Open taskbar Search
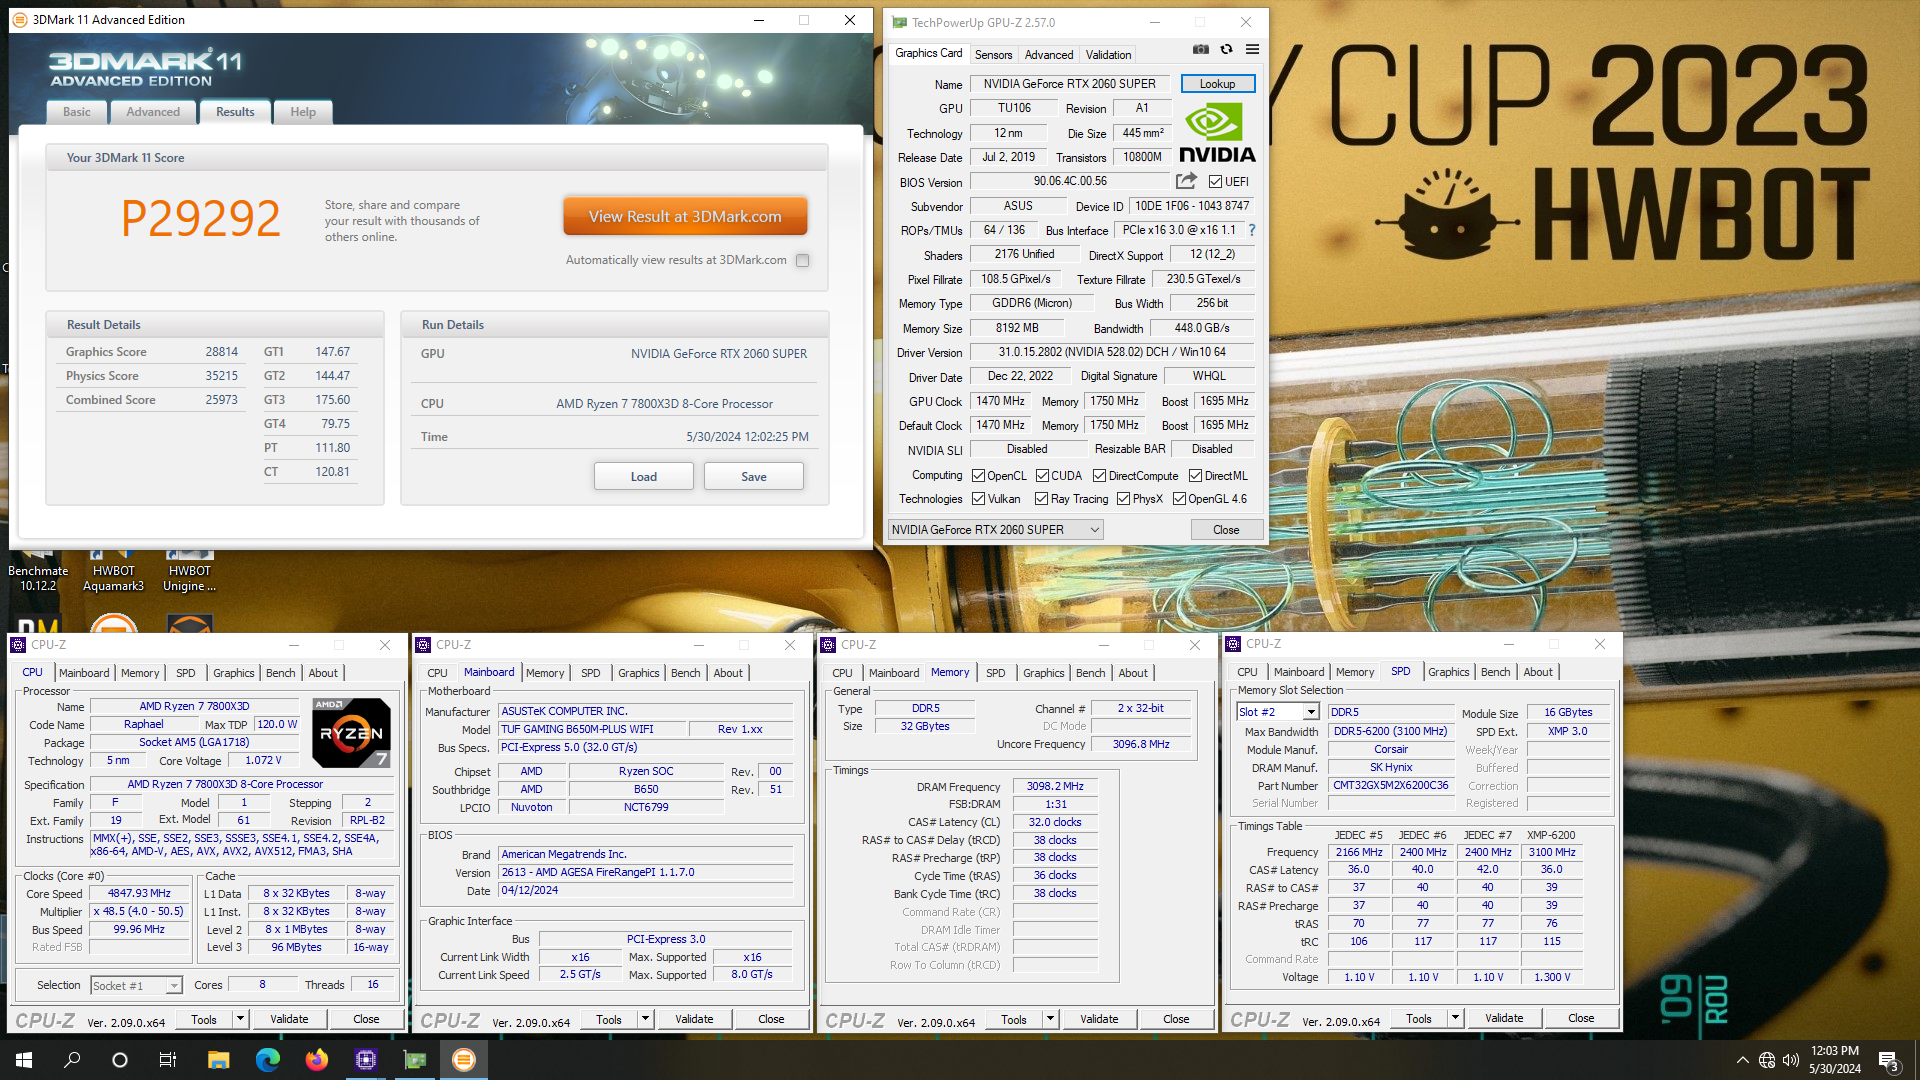Image resolution: width=1920 pixels, height=1080 pixels. 72,1060
